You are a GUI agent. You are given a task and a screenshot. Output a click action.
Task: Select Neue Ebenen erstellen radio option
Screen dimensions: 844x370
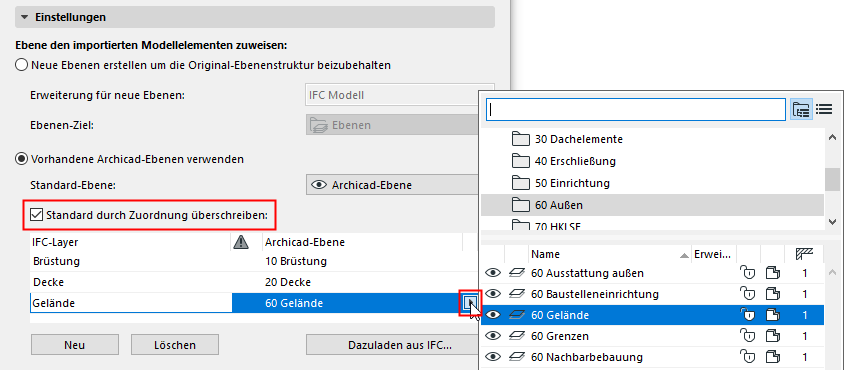22,65
